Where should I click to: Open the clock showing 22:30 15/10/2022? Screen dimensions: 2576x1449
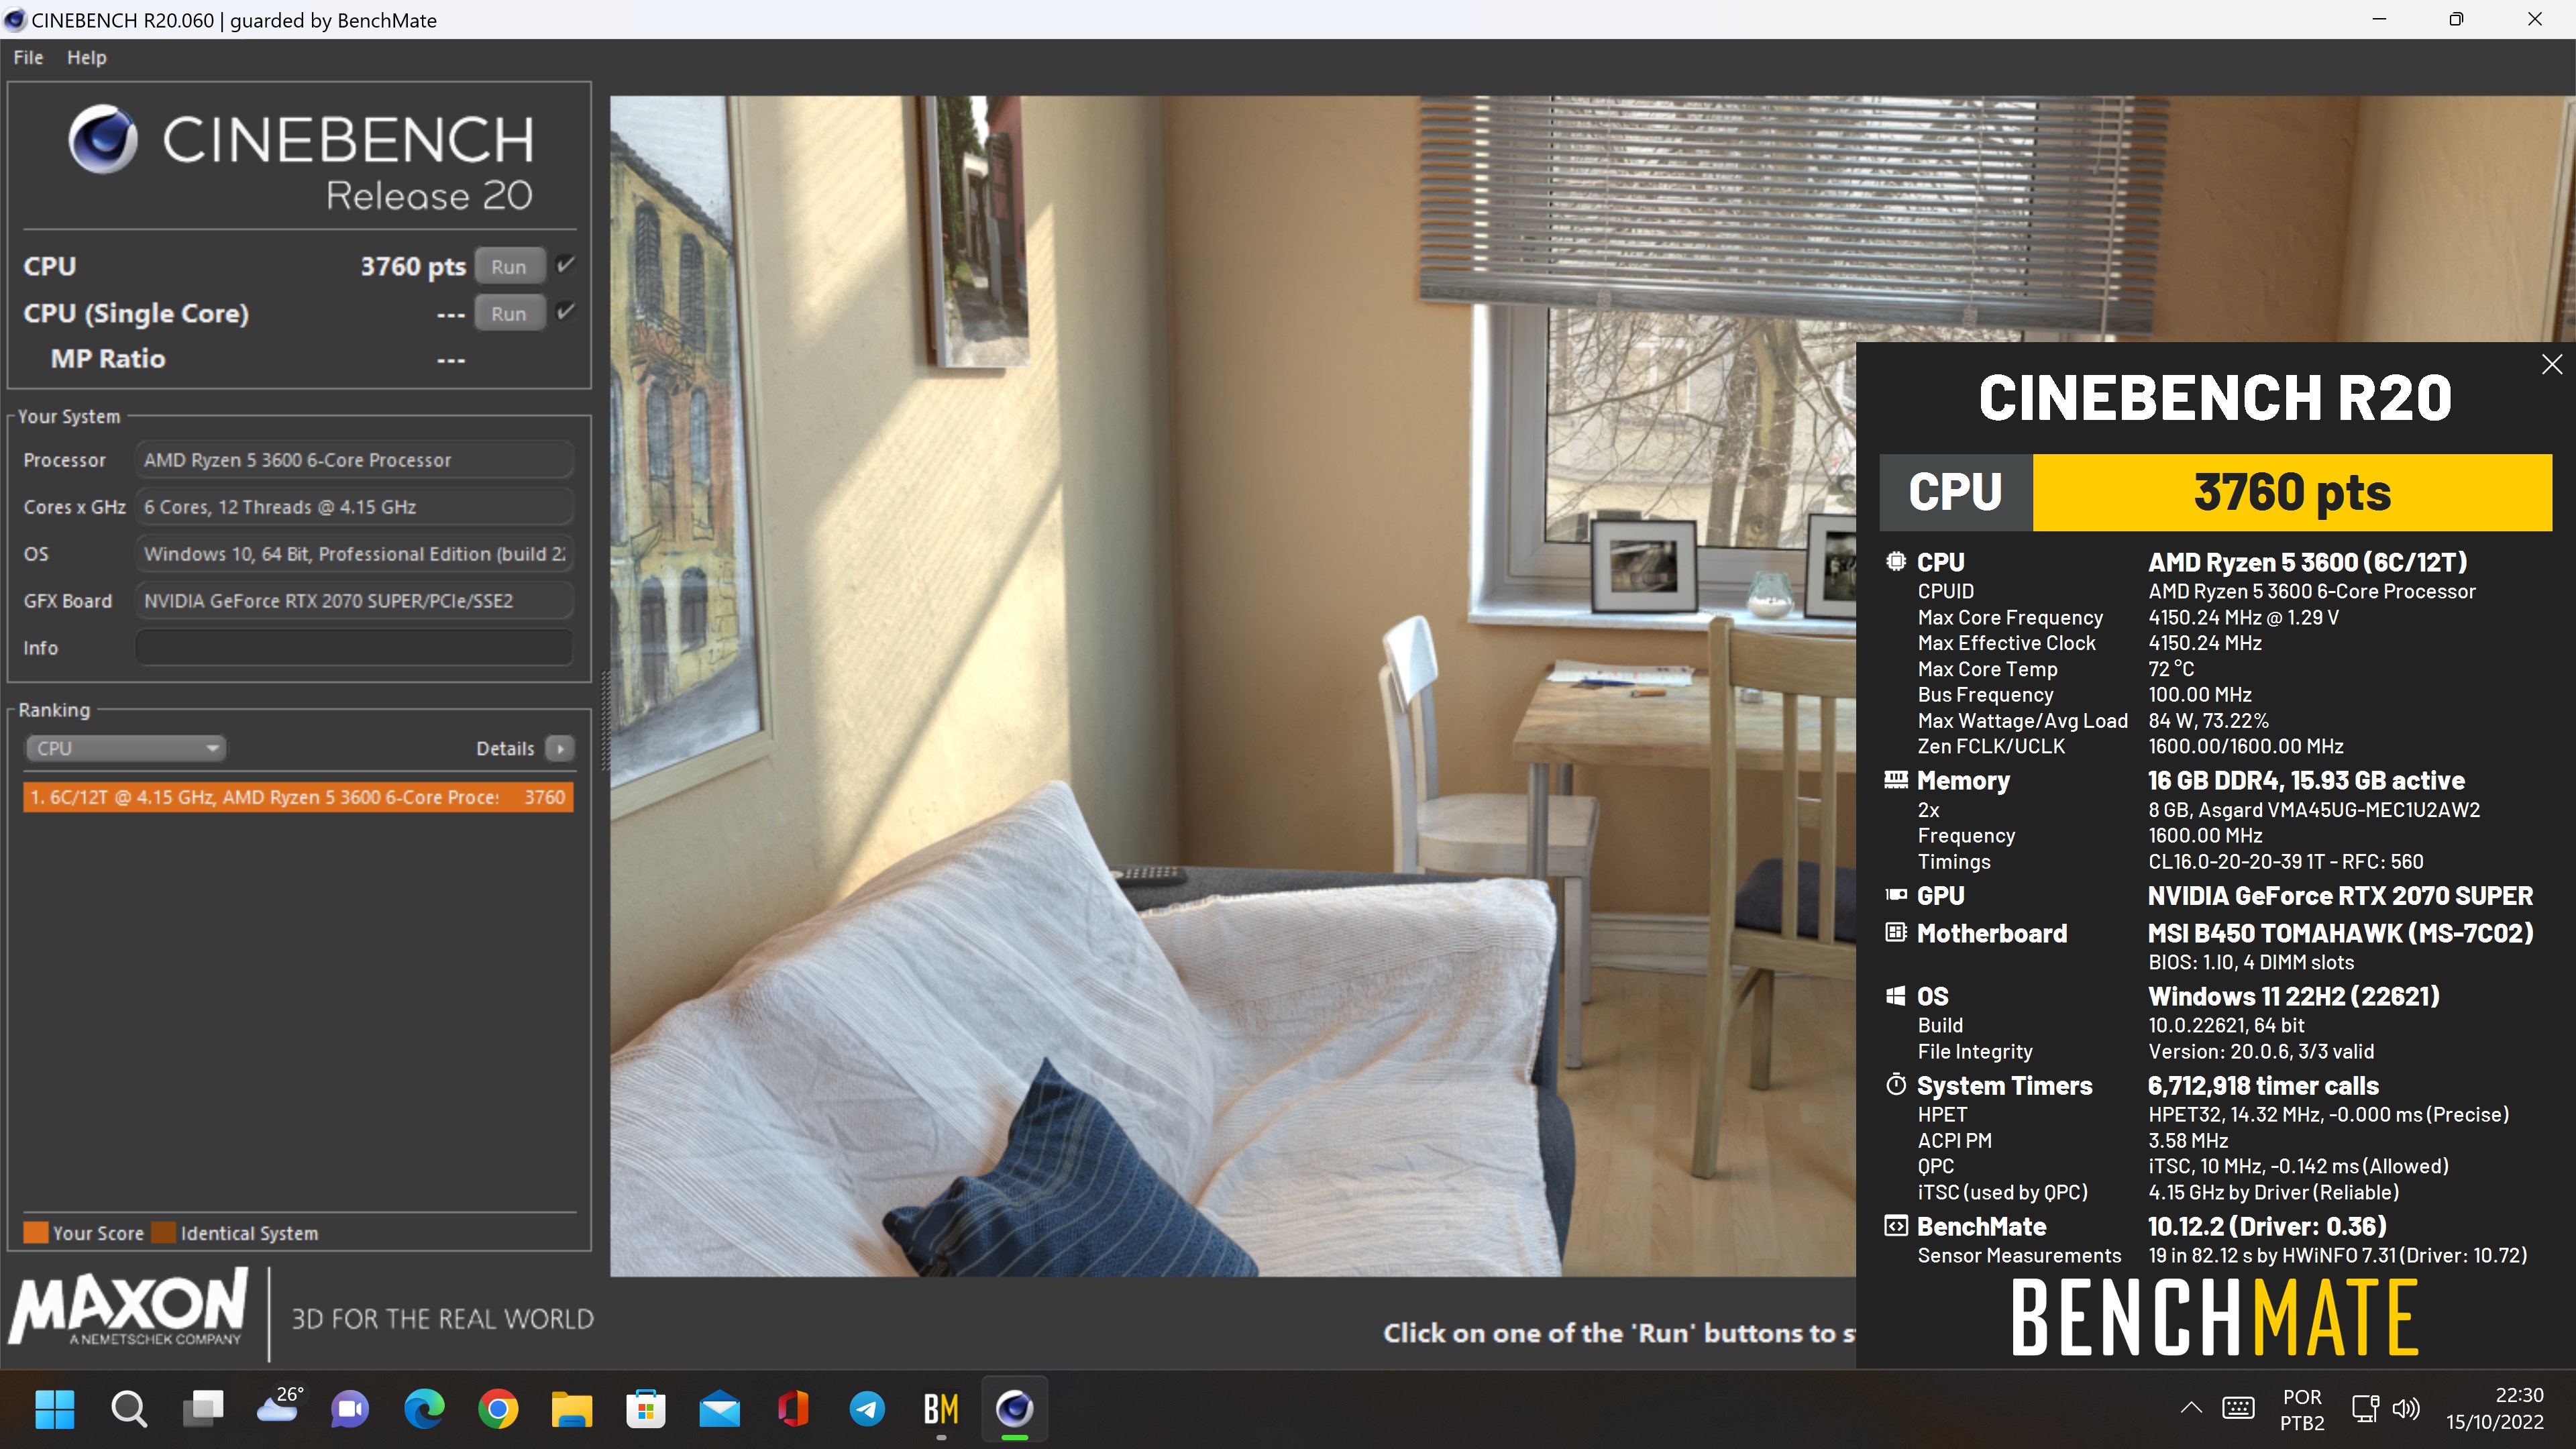[x=2495, y=1409]
